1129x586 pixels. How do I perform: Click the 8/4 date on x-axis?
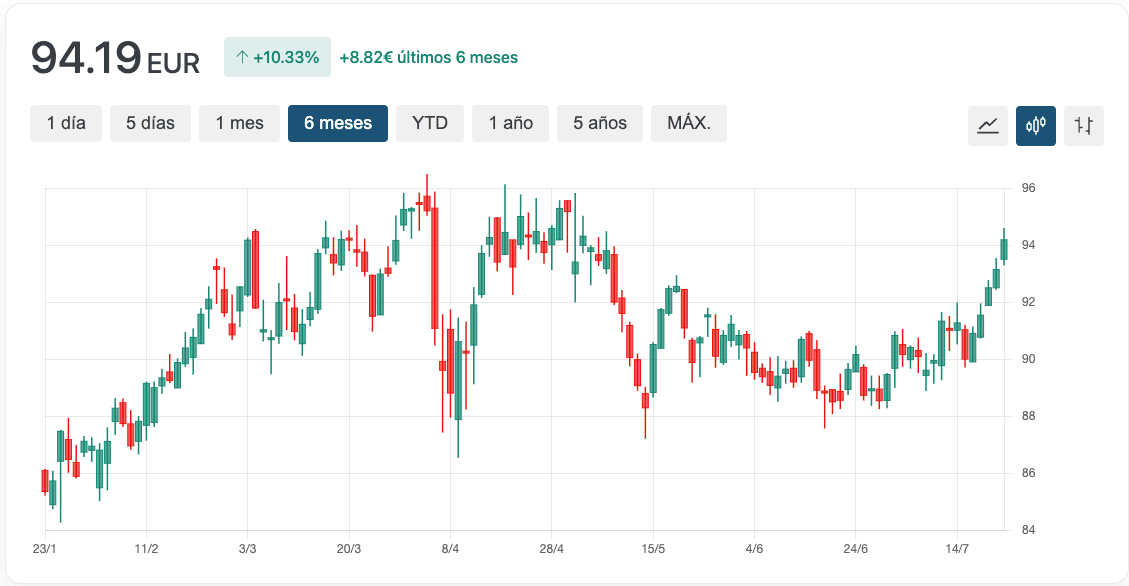450,549
